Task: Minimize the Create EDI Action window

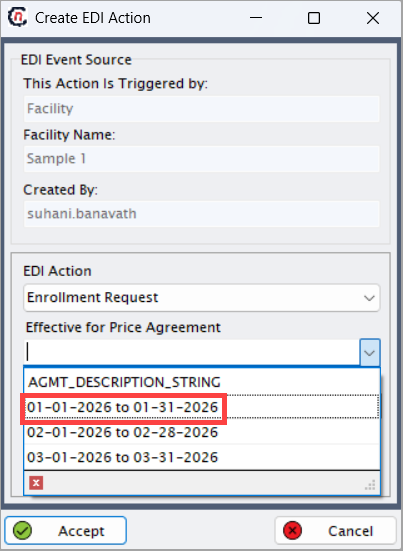Action: (x=256, y=18)
